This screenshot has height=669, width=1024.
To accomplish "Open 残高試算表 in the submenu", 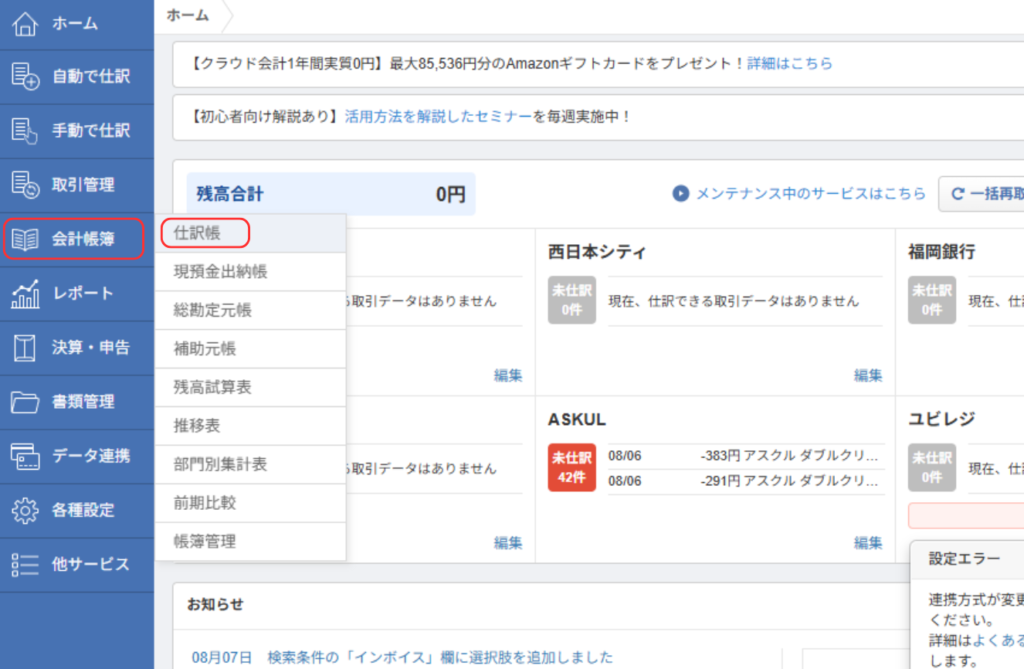I will point(212,387).
